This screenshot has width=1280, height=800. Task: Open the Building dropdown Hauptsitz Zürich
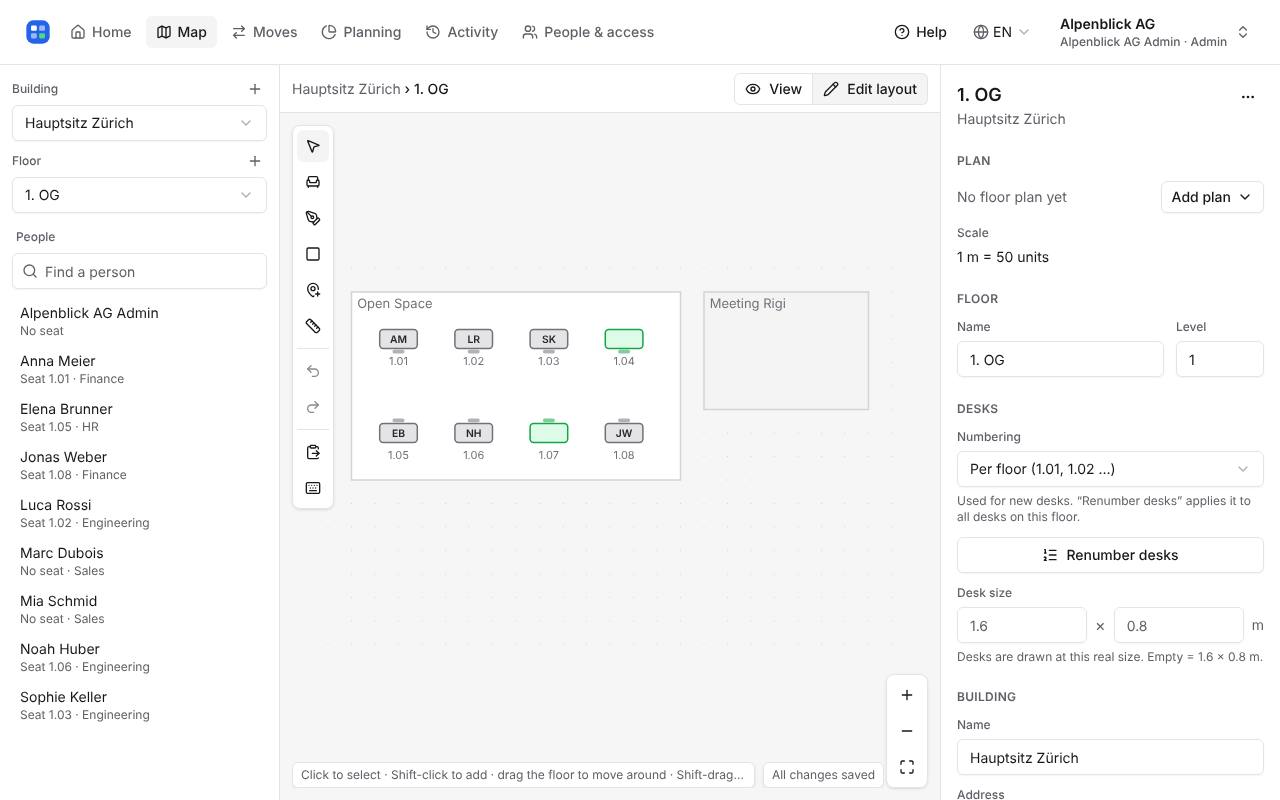pos(139,123)
